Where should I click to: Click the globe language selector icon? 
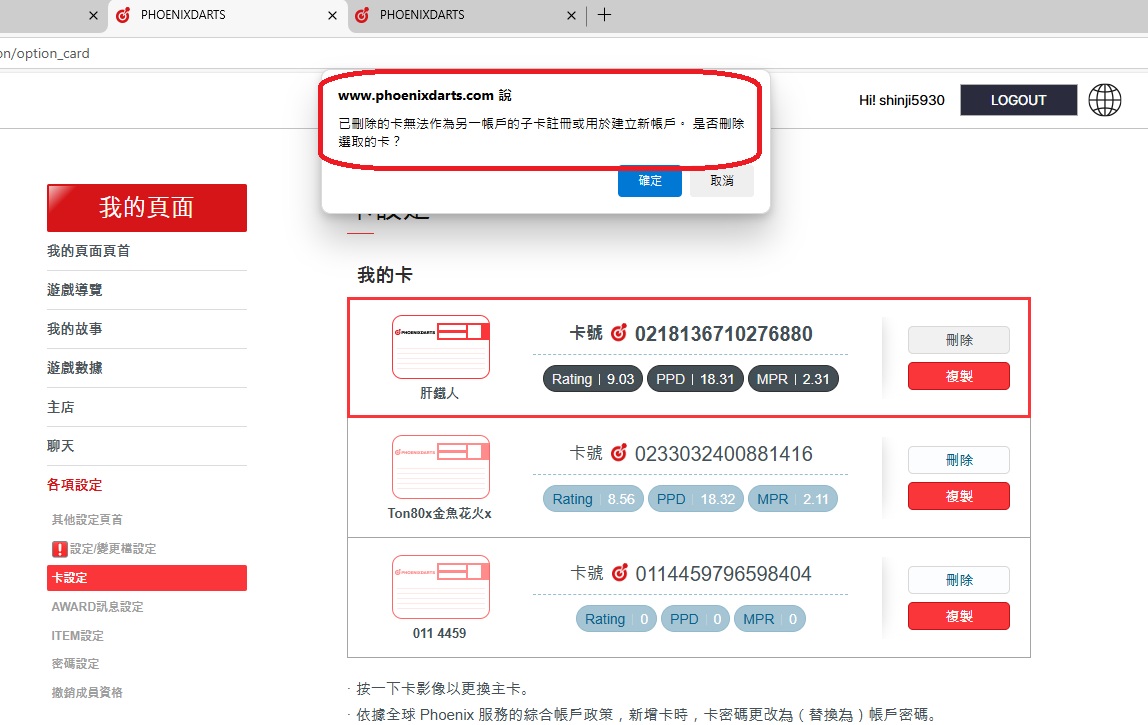pyautogui.click(x=1104, y=100)
